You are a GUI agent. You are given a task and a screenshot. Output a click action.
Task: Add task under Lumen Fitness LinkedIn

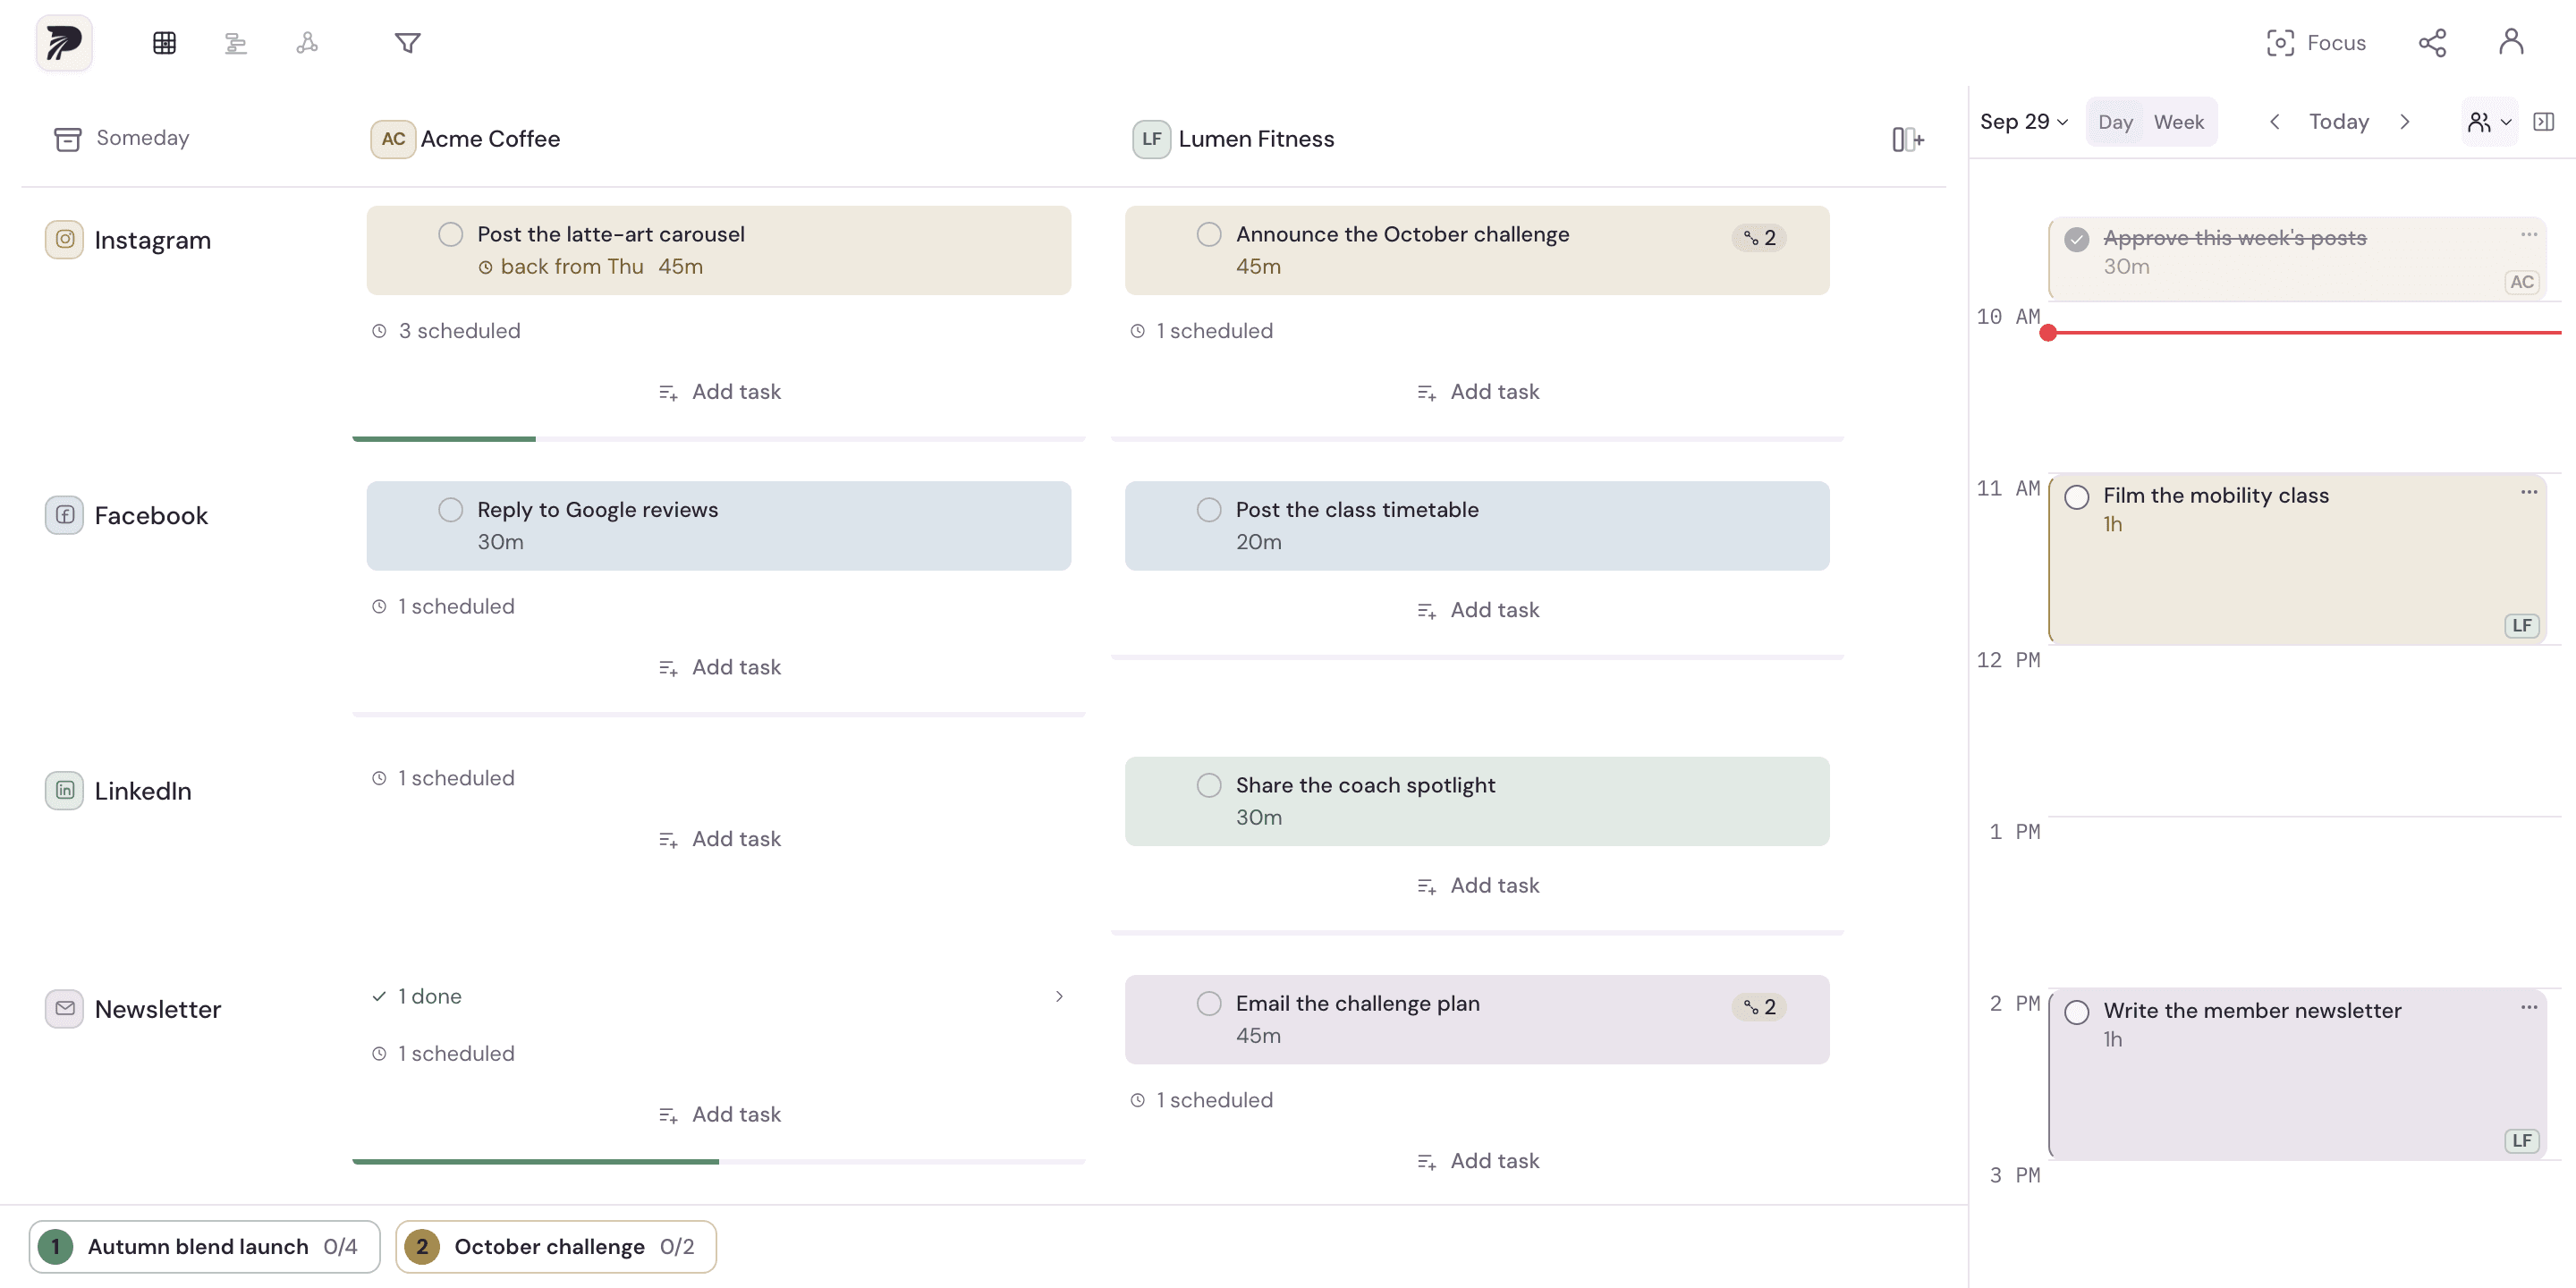1477,885
